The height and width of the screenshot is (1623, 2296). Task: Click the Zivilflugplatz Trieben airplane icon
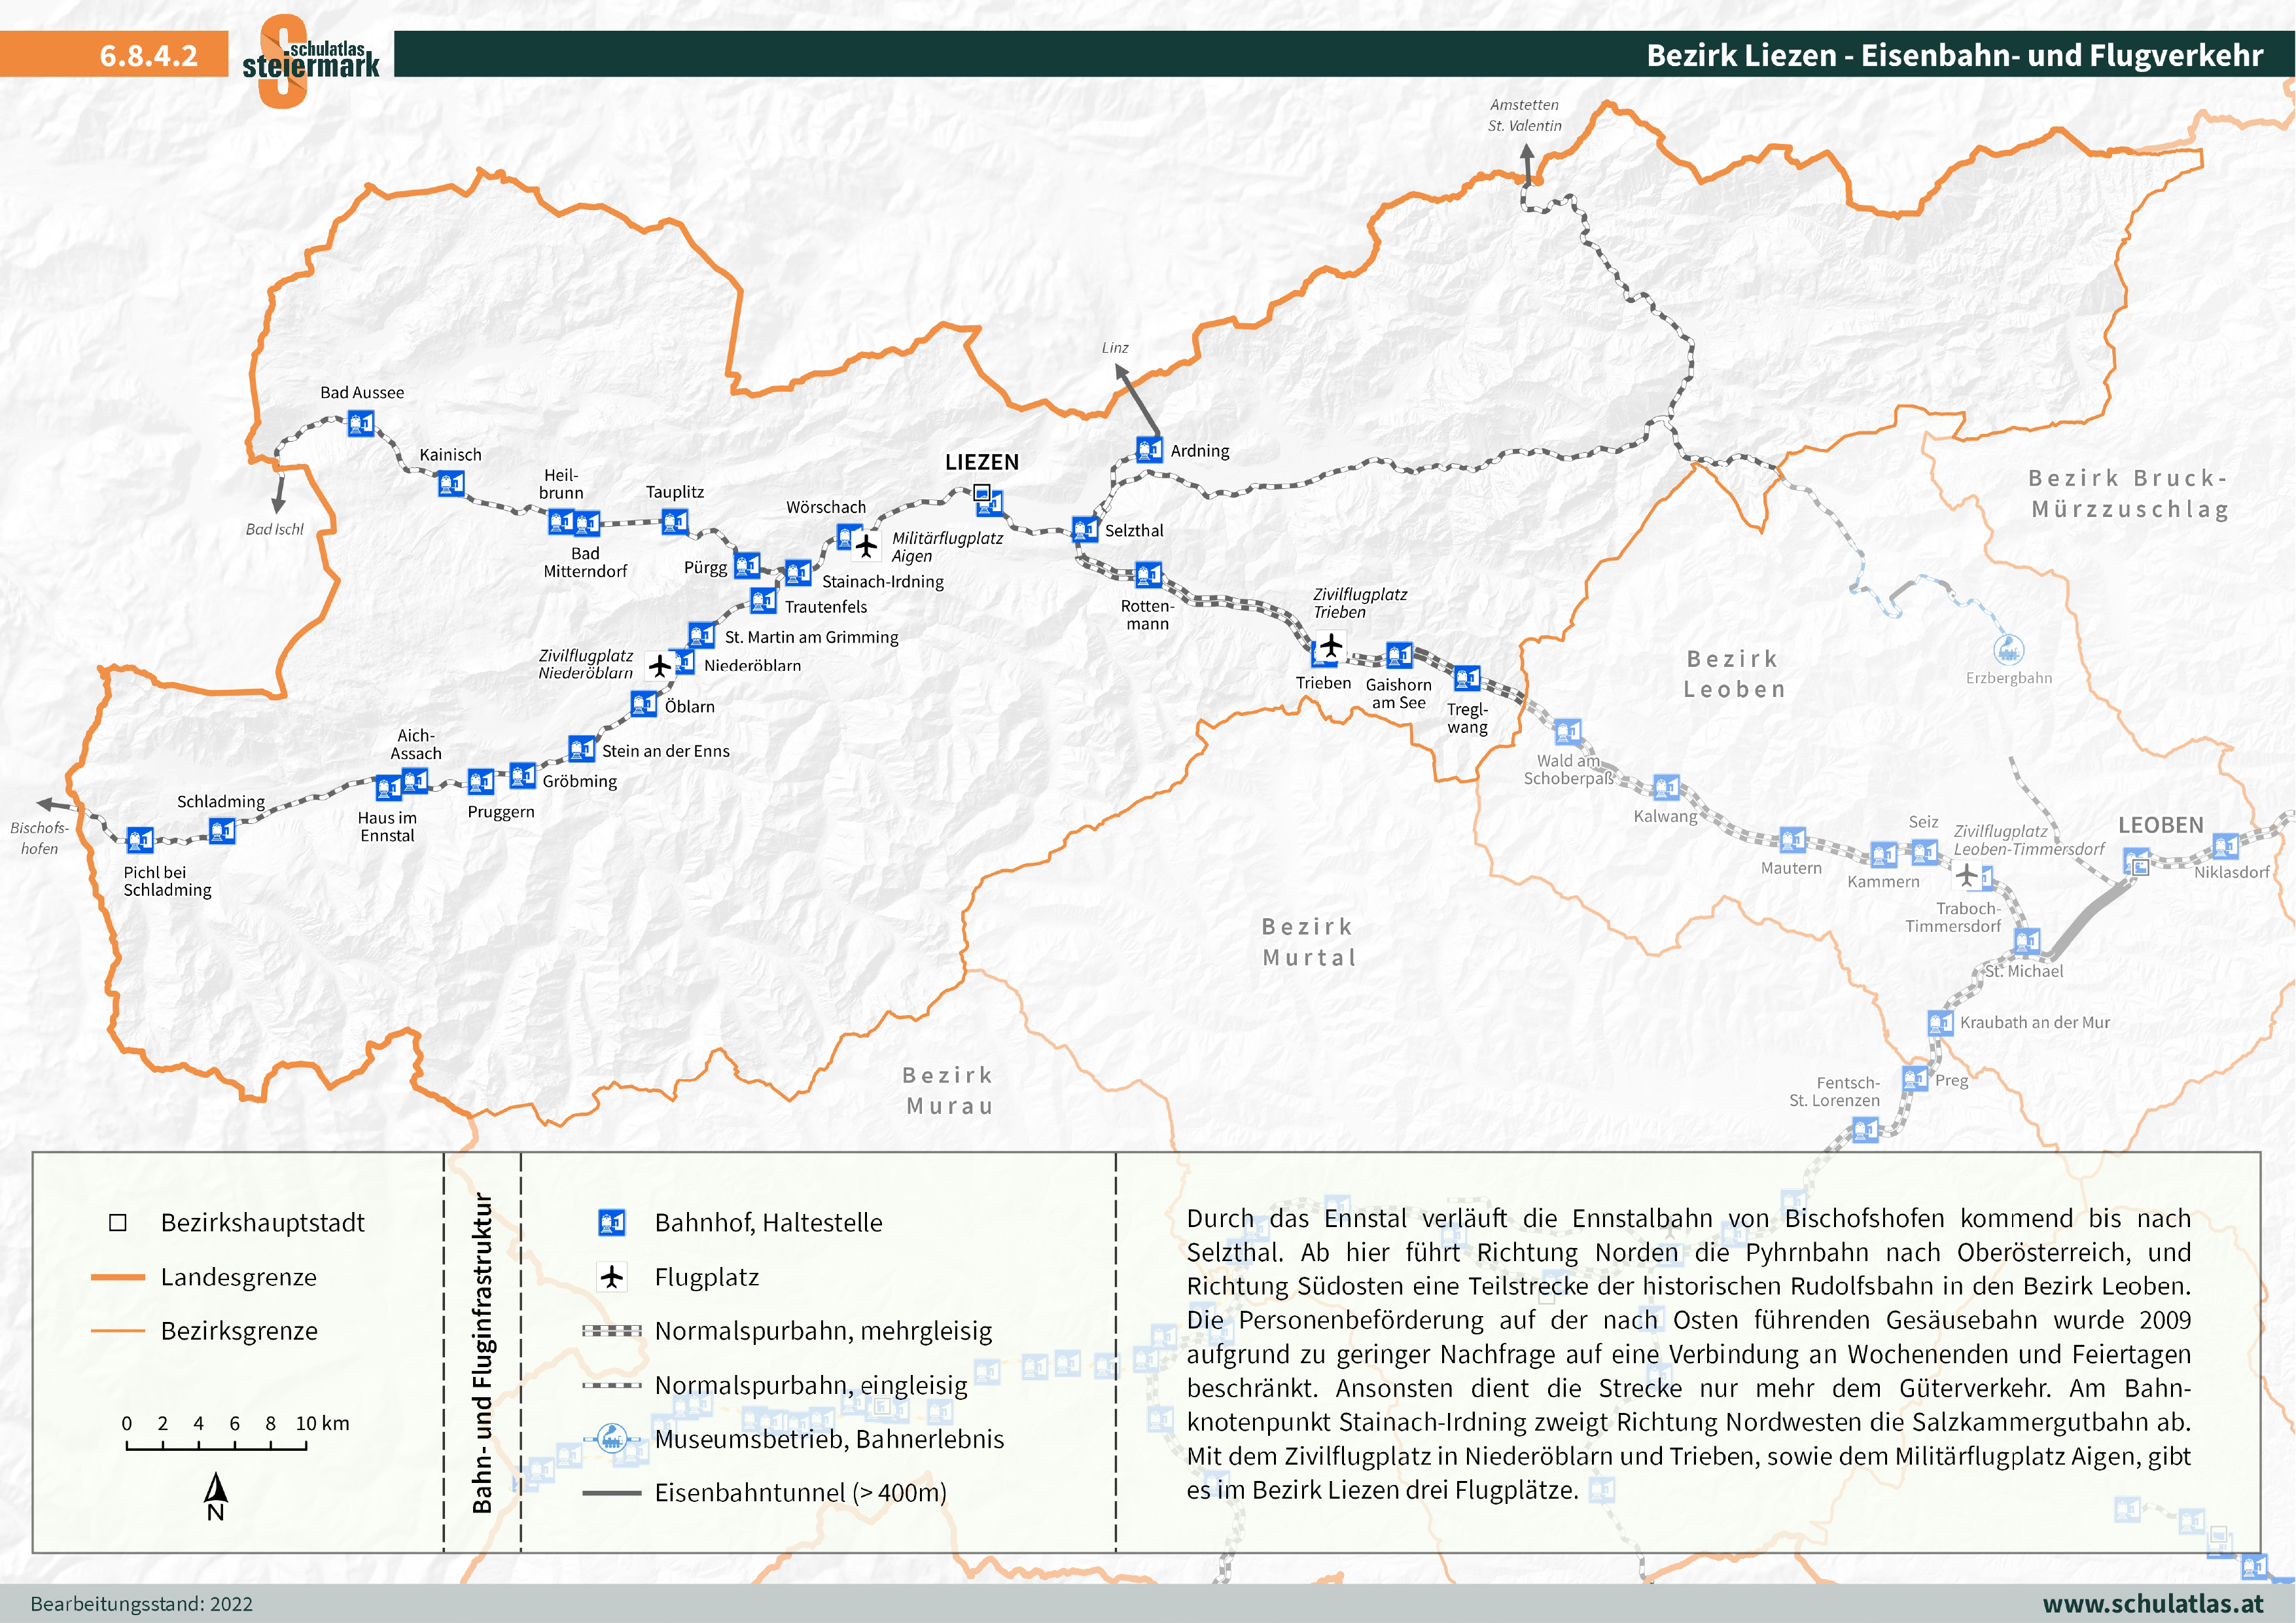1331,645
